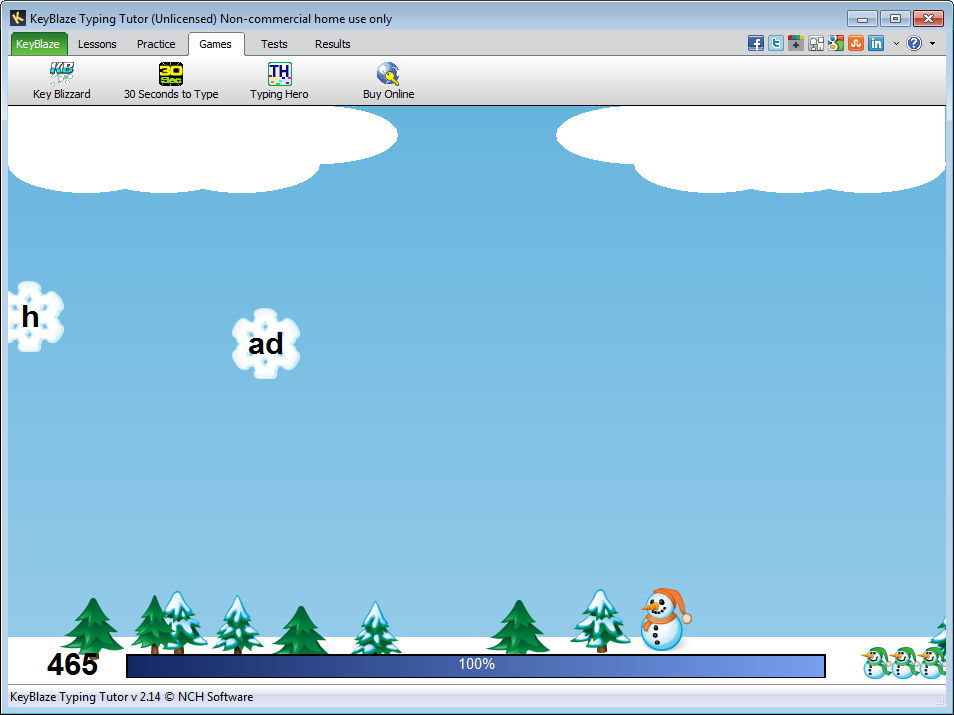Expand the social sharing overflow chevron
This screenshot has height=715, width=954.
coord(896,43)
